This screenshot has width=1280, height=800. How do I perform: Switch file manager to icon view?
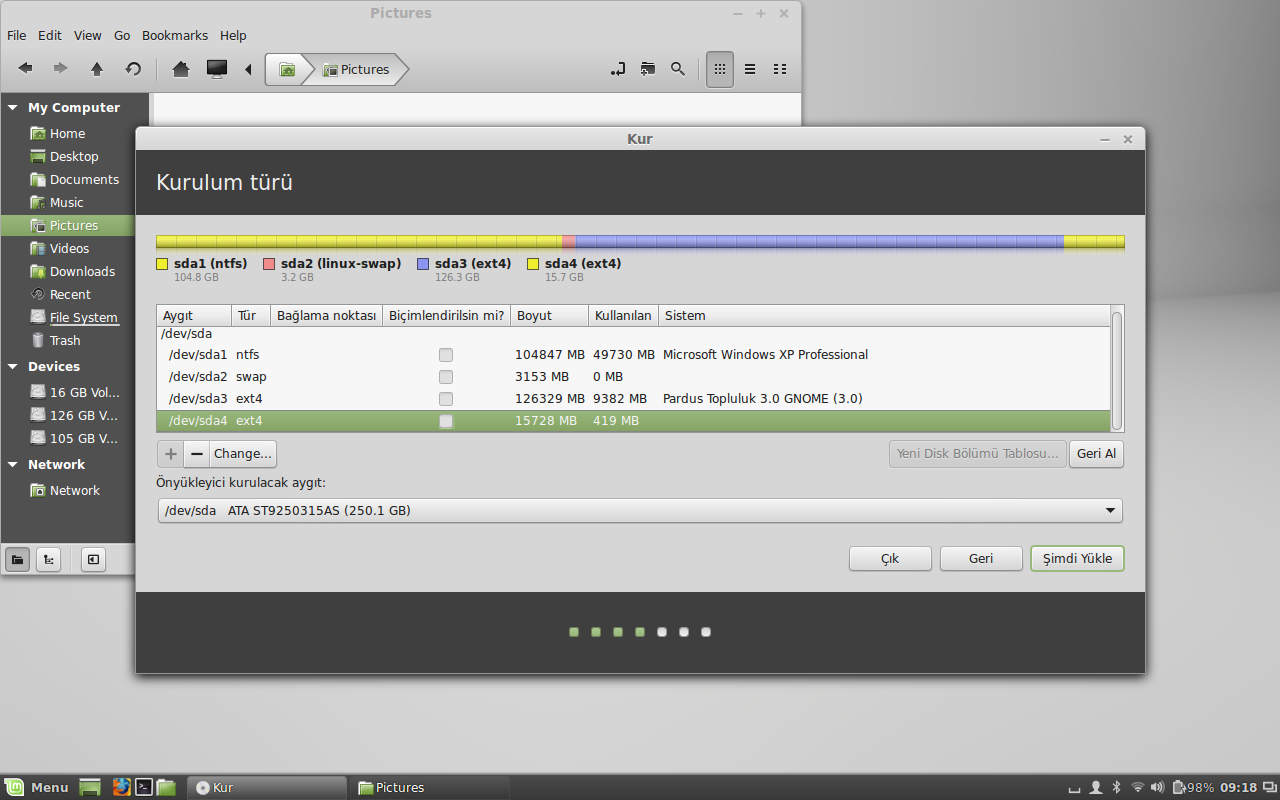[719, 69]
